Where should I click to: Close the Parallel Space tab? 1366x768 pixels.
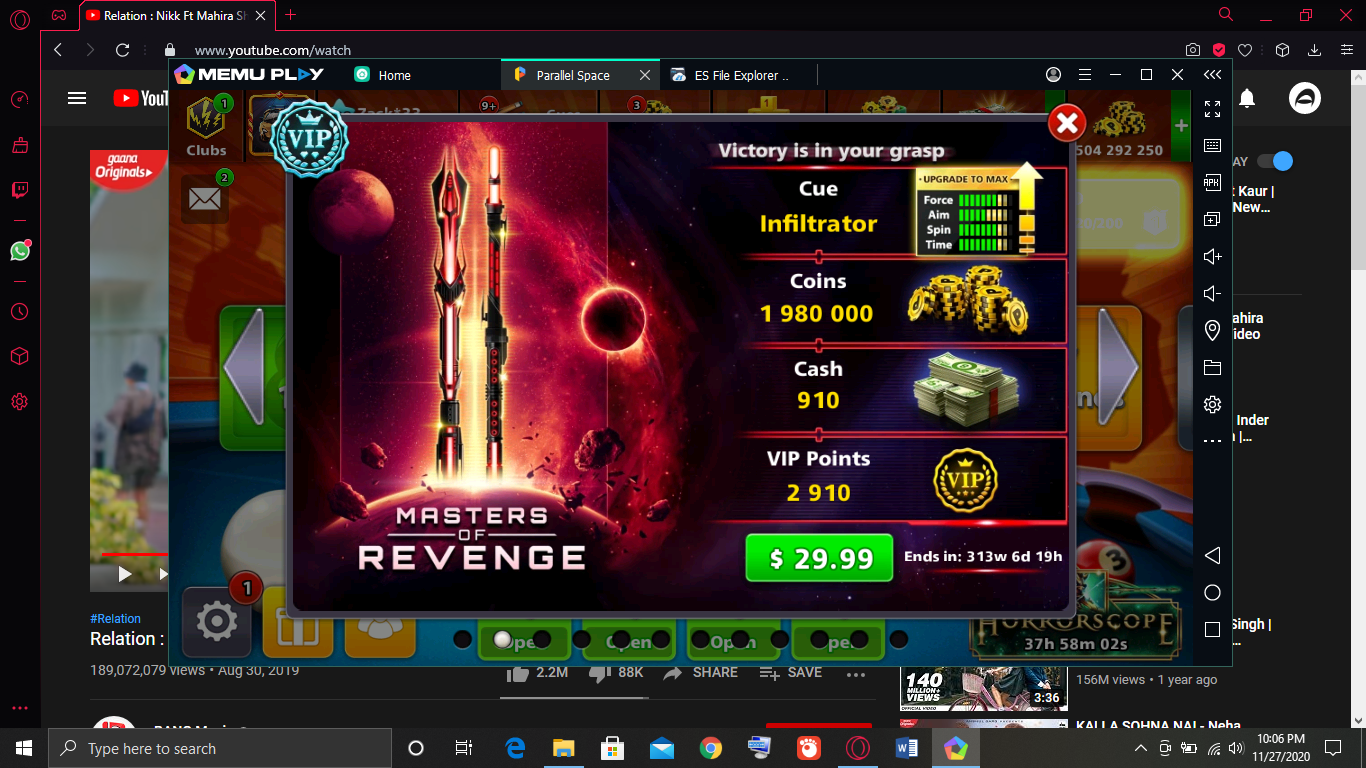point(645,75)
